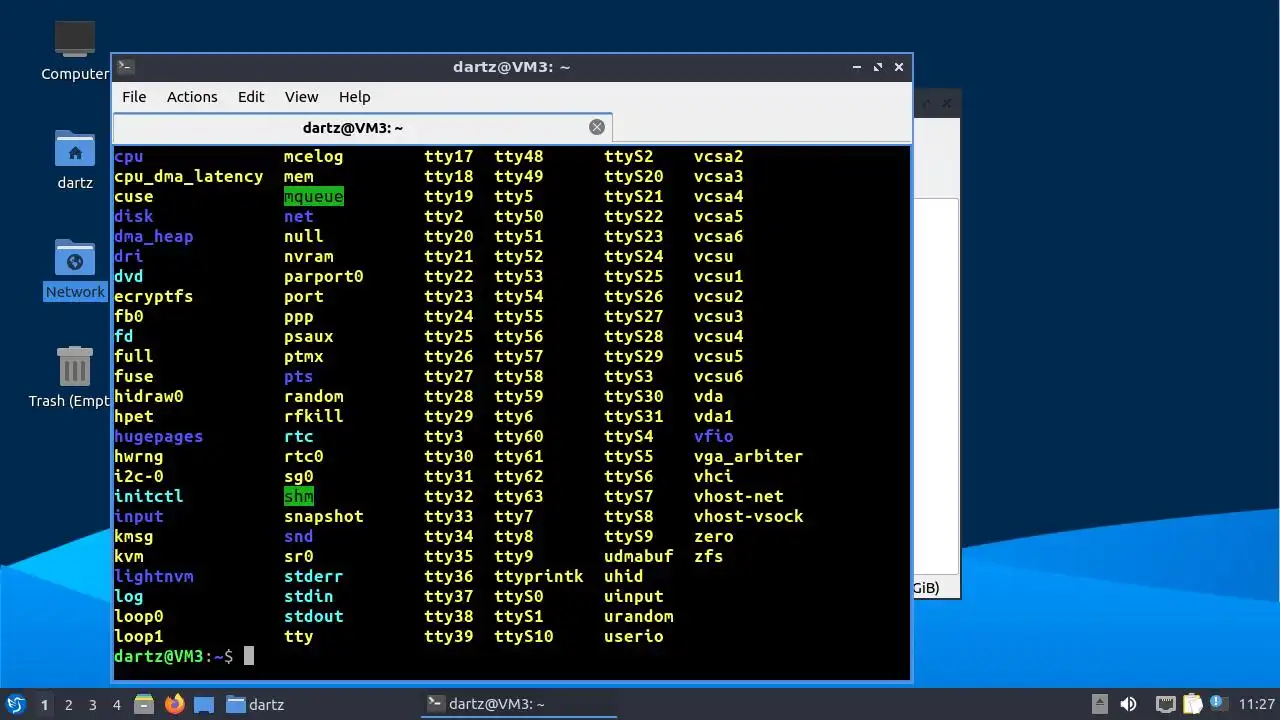
Task: Minimize the terminal window
Action: pyautogui.click(x=857, y=67)
